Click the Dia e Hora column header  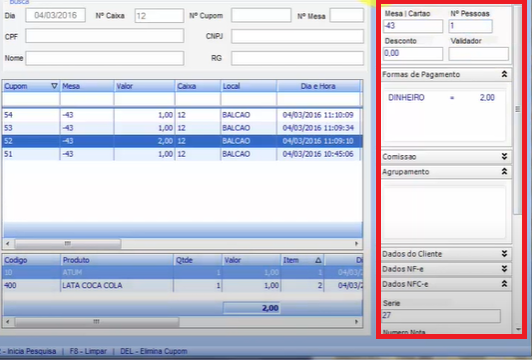pyautogui.click(x=318, y=86)
